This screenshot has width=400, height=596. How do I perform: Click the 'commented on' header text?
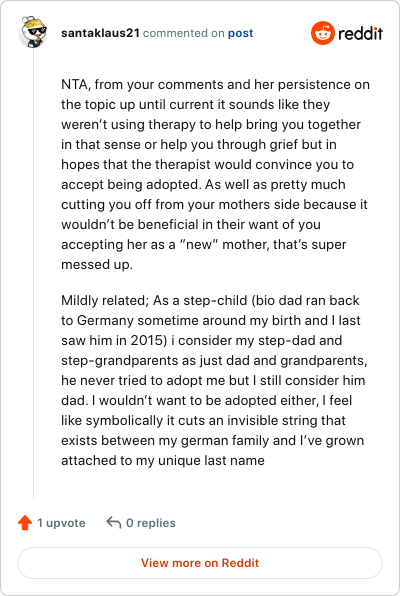coord(184,33)
